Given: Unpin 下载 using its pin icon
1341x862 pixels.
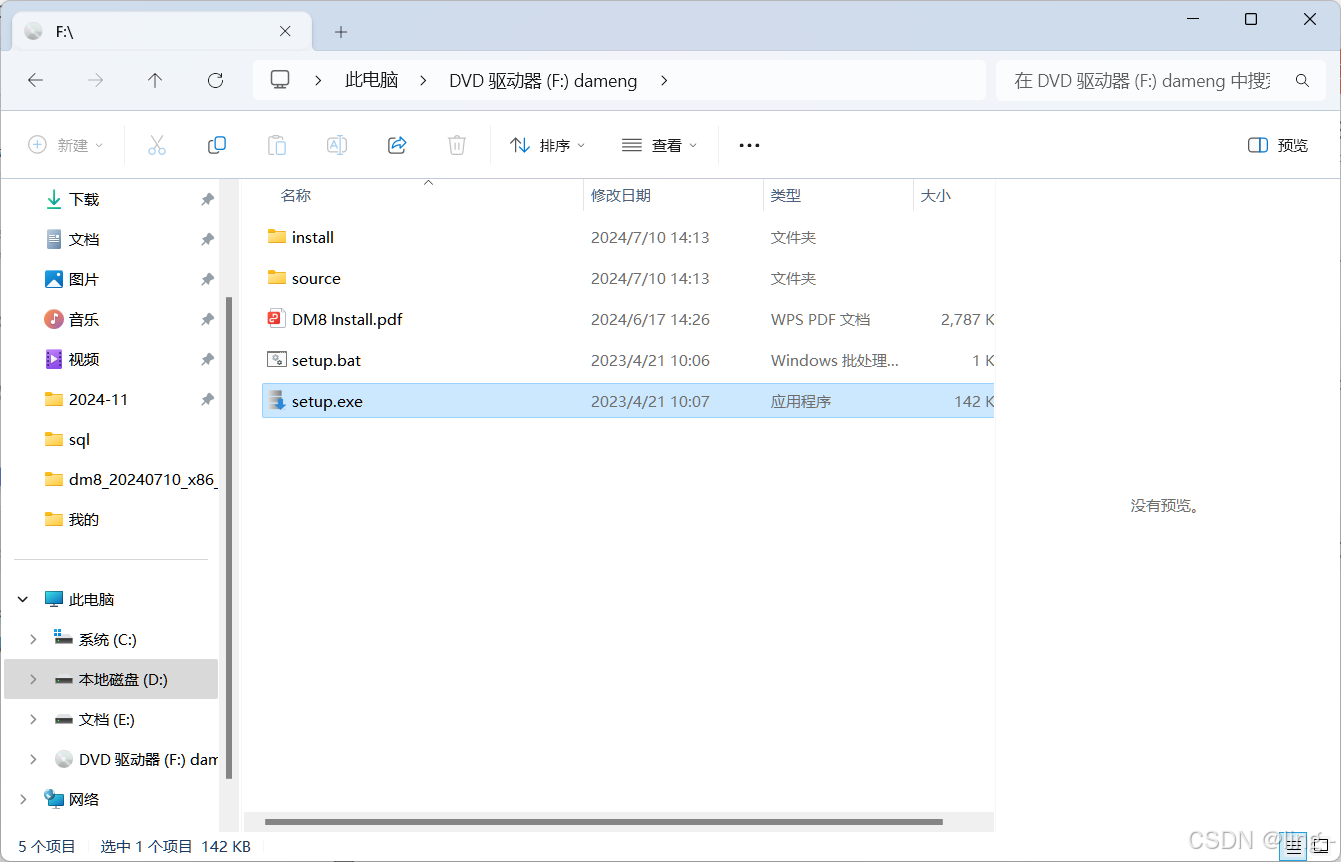Looking at the screenshot, I should [x=207, y=199].
